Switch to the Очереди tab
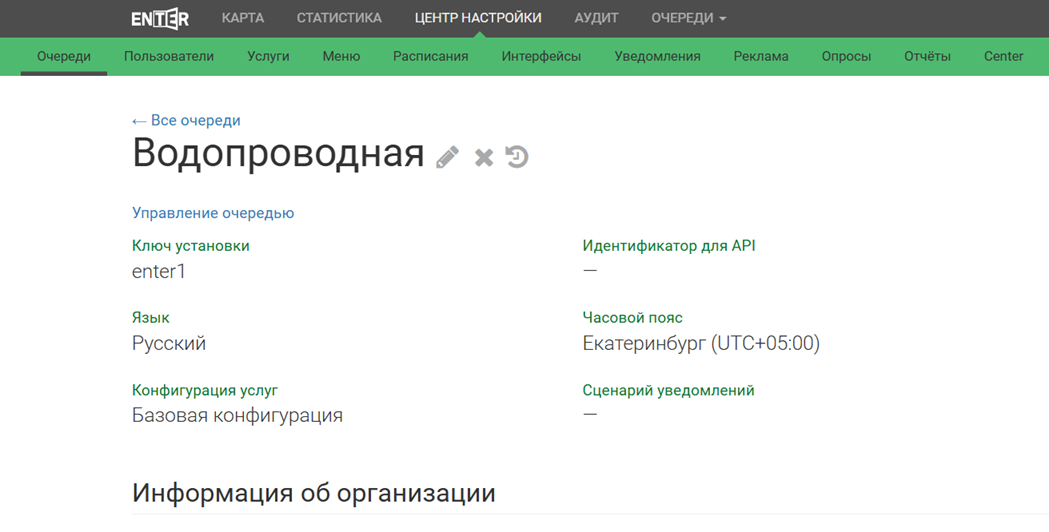The image size is (1049, 532). (x=64, y=56)
